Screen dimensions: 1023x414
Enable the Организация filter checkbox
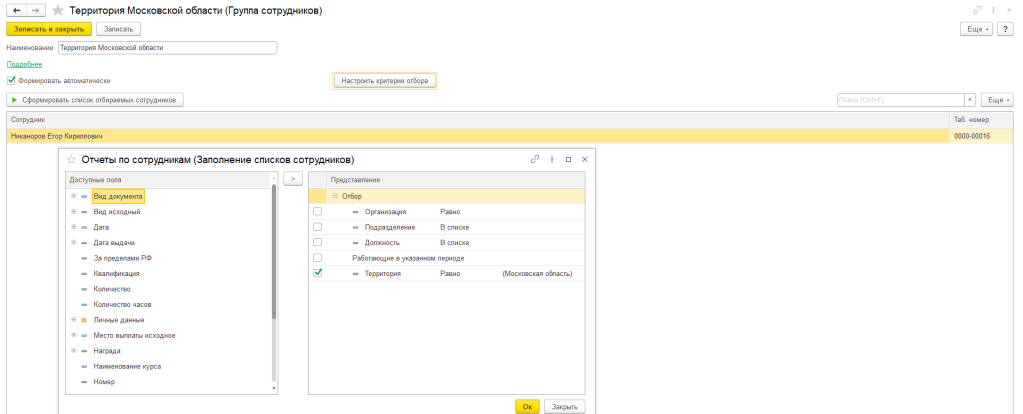pos(318,212)
